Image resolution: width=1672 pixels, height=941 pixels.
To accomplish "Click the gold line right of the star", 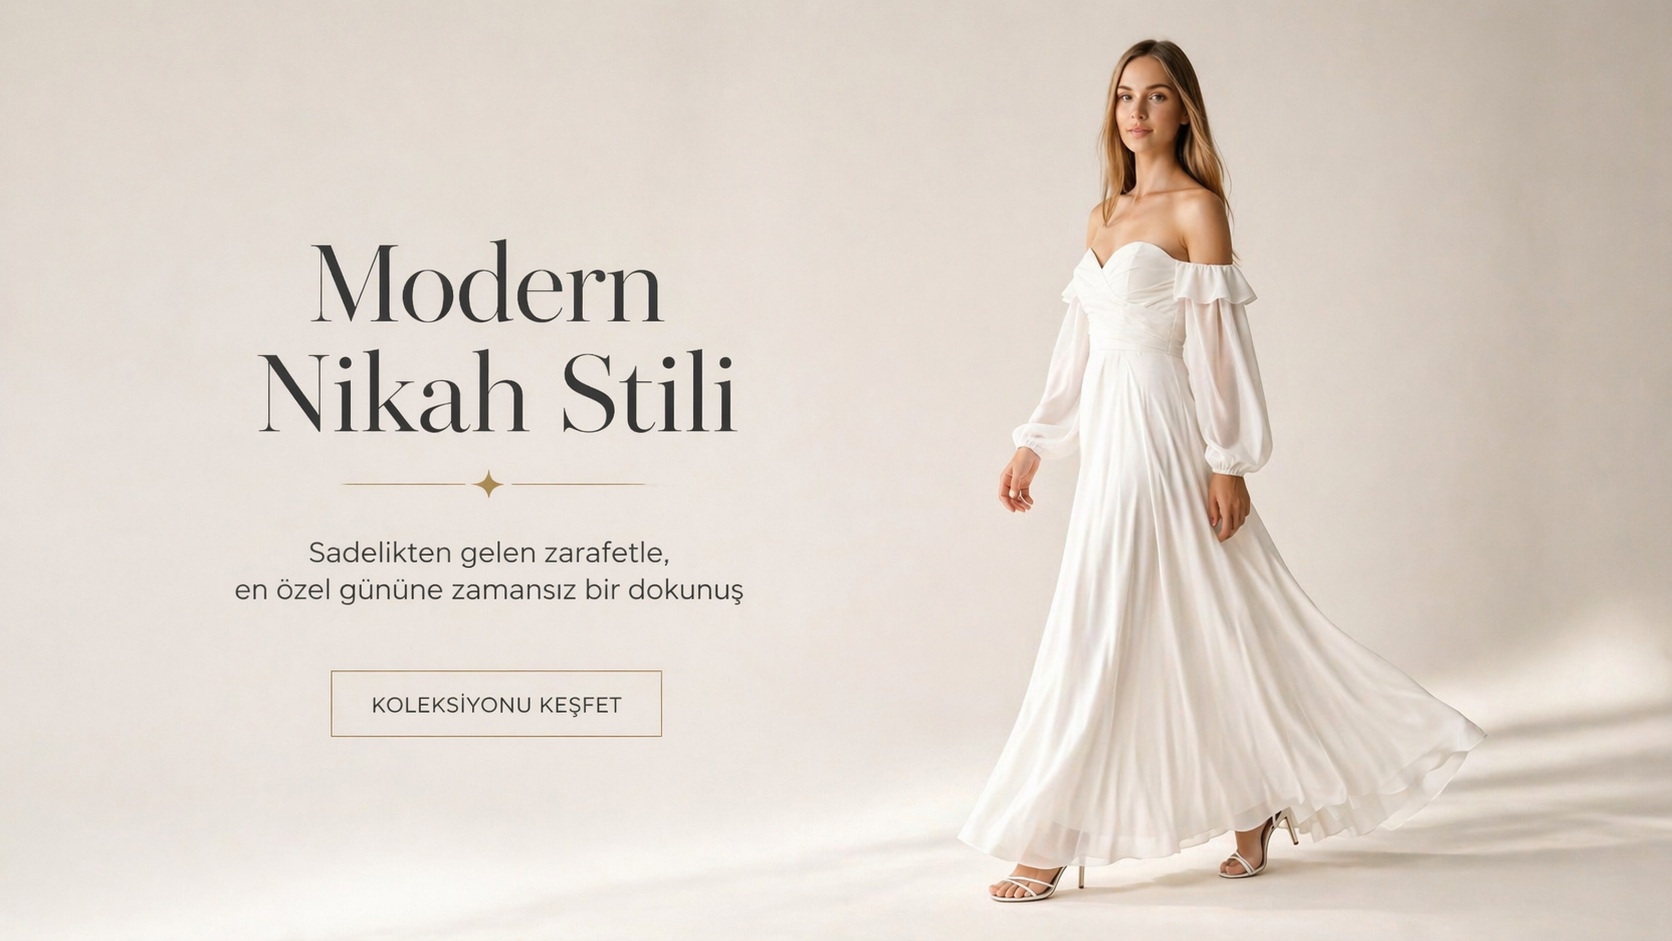I will 580,484.
